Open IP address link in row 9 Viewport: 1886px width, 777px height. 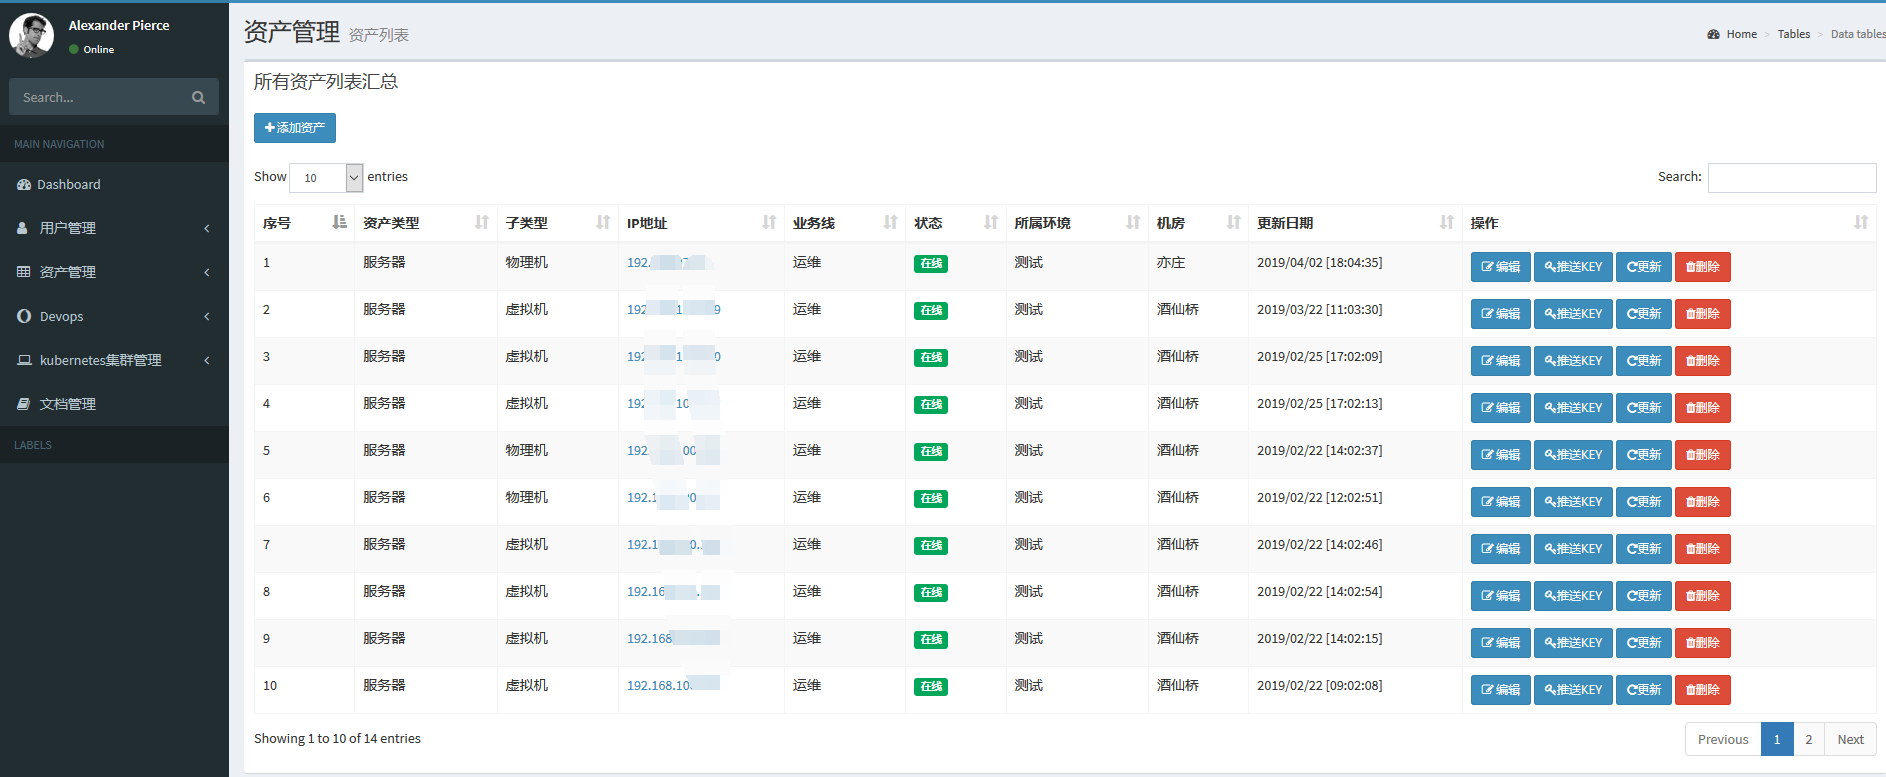point(673,639)
